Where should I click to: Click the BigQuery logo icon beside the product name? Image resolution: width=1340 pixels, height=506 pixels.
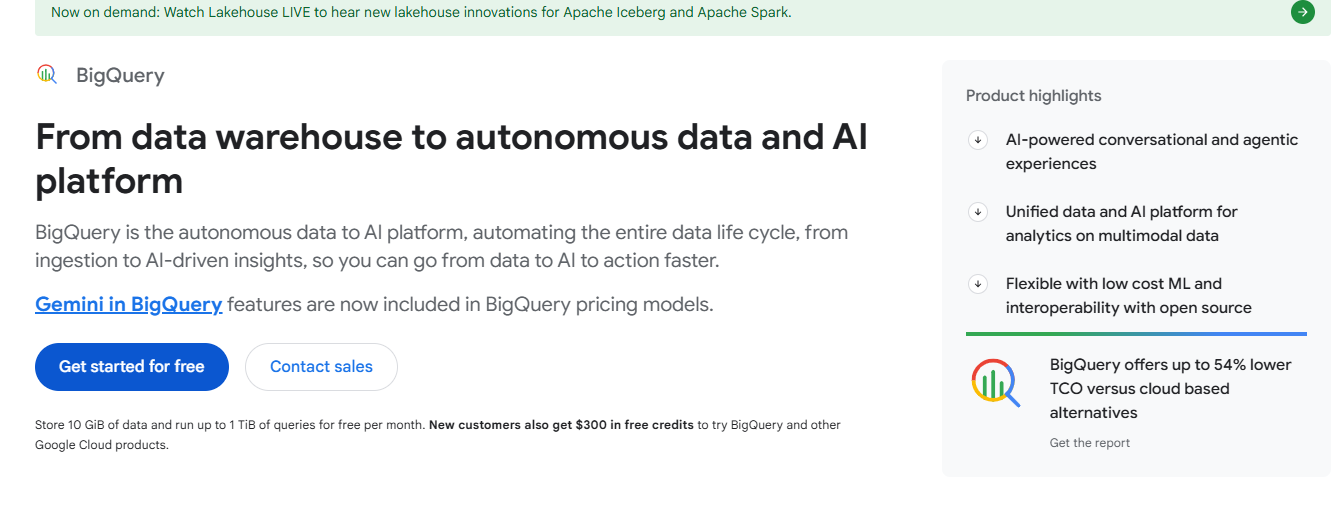[x=47, y=74]
